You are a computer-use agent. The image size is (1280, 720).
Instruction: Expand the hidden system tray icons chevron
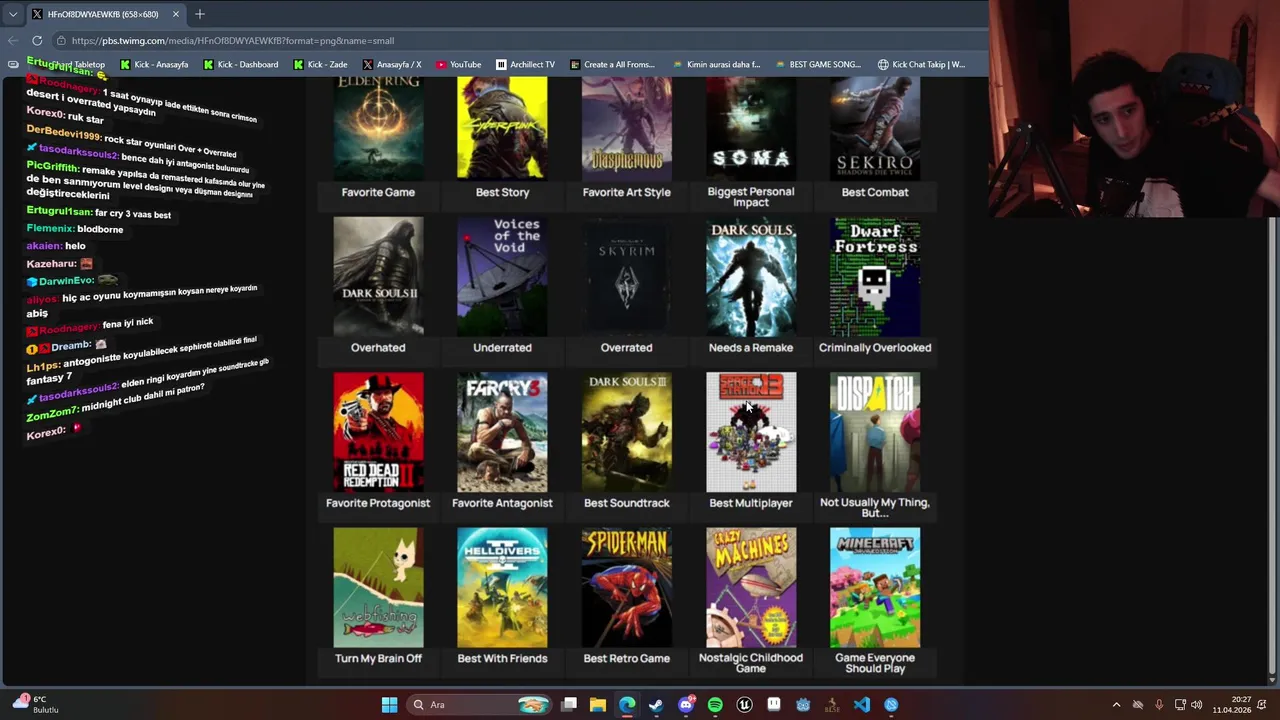pyautogui.click(x=1116, y=705)
